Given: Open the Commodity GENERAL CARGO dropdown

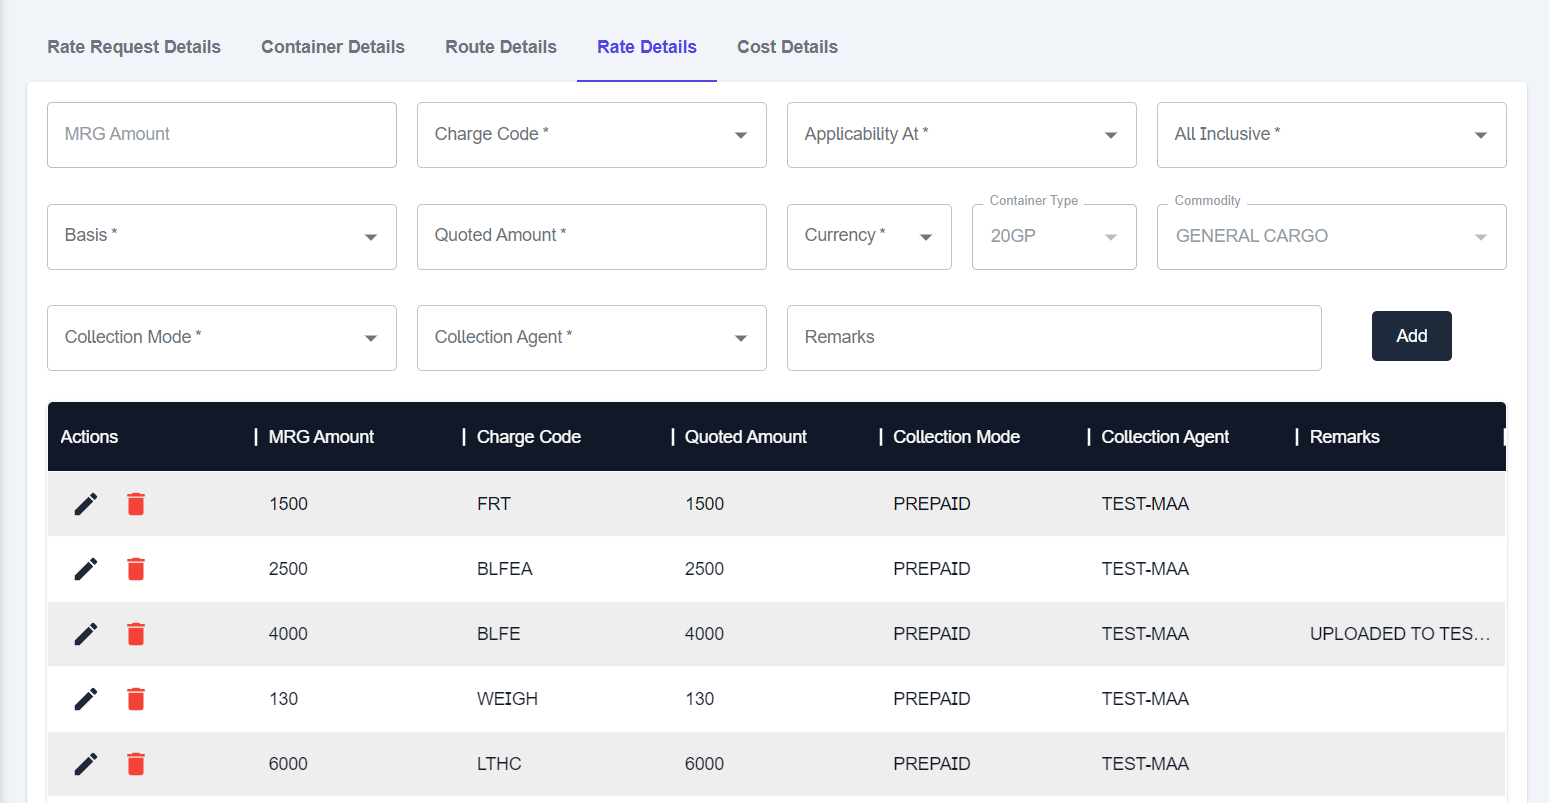Looking at the screenshot, I should tap(1332, 237).
